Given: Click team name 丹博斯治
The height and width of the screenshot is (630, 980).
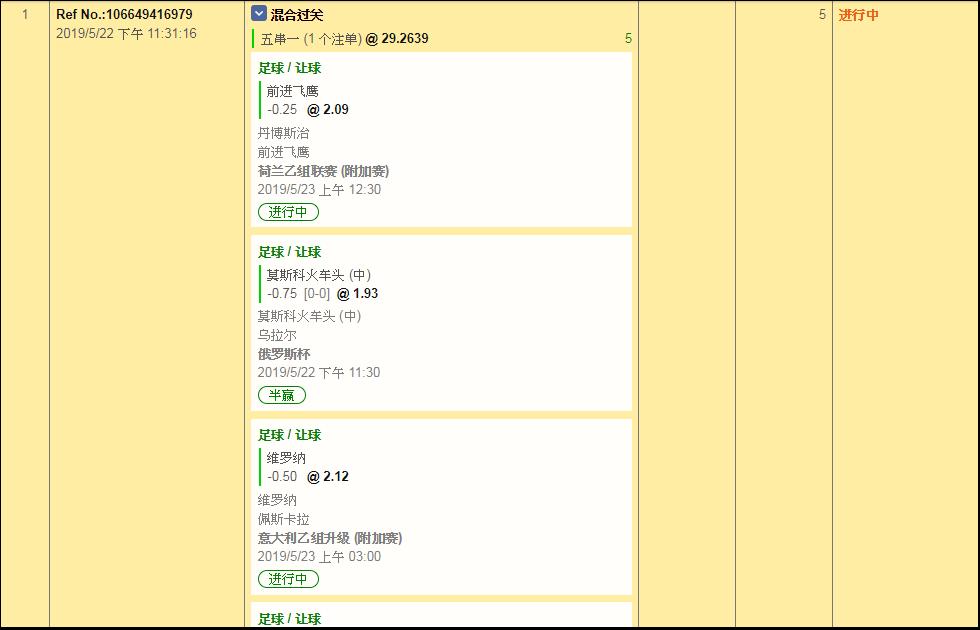Looking at the screenshot, I should (x=283, y=133).
